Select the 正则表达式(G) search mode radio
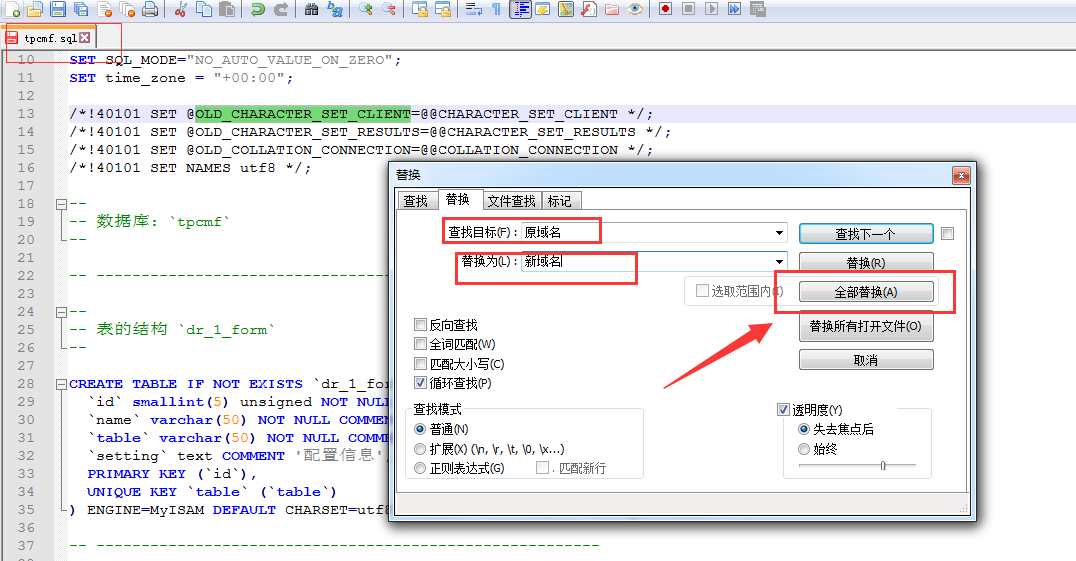 pos(421,468)
